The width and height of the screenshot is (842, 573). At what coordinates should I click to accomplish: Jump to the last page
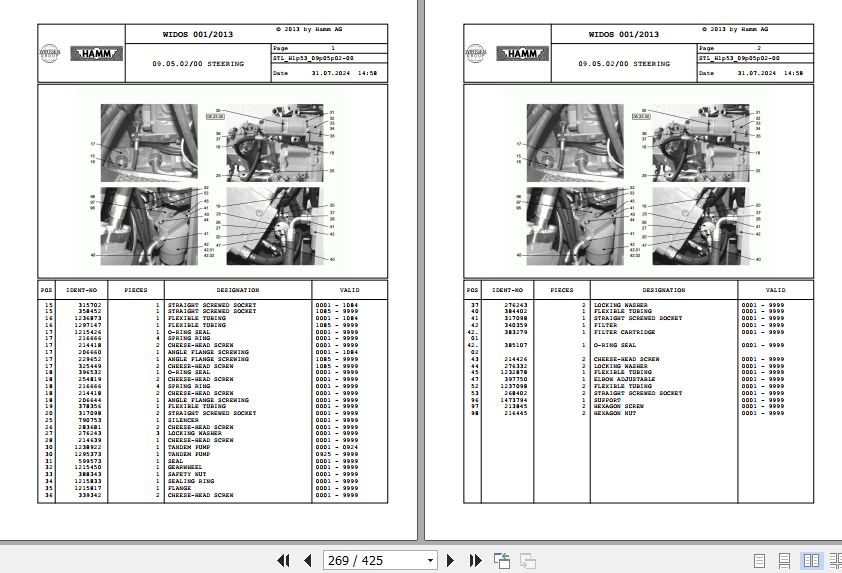pyautogui.click(x=475, y=561)
